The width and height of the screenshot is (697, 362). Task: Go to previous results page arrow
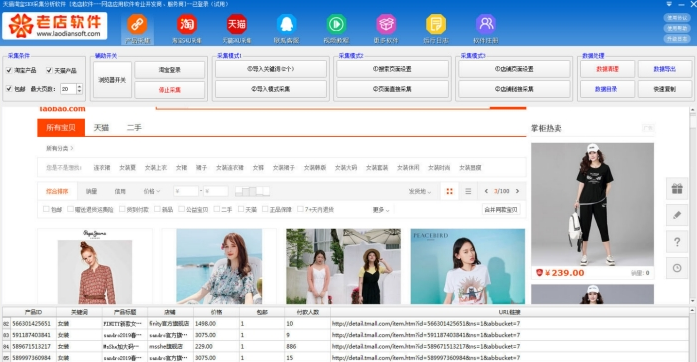(486, 191)
